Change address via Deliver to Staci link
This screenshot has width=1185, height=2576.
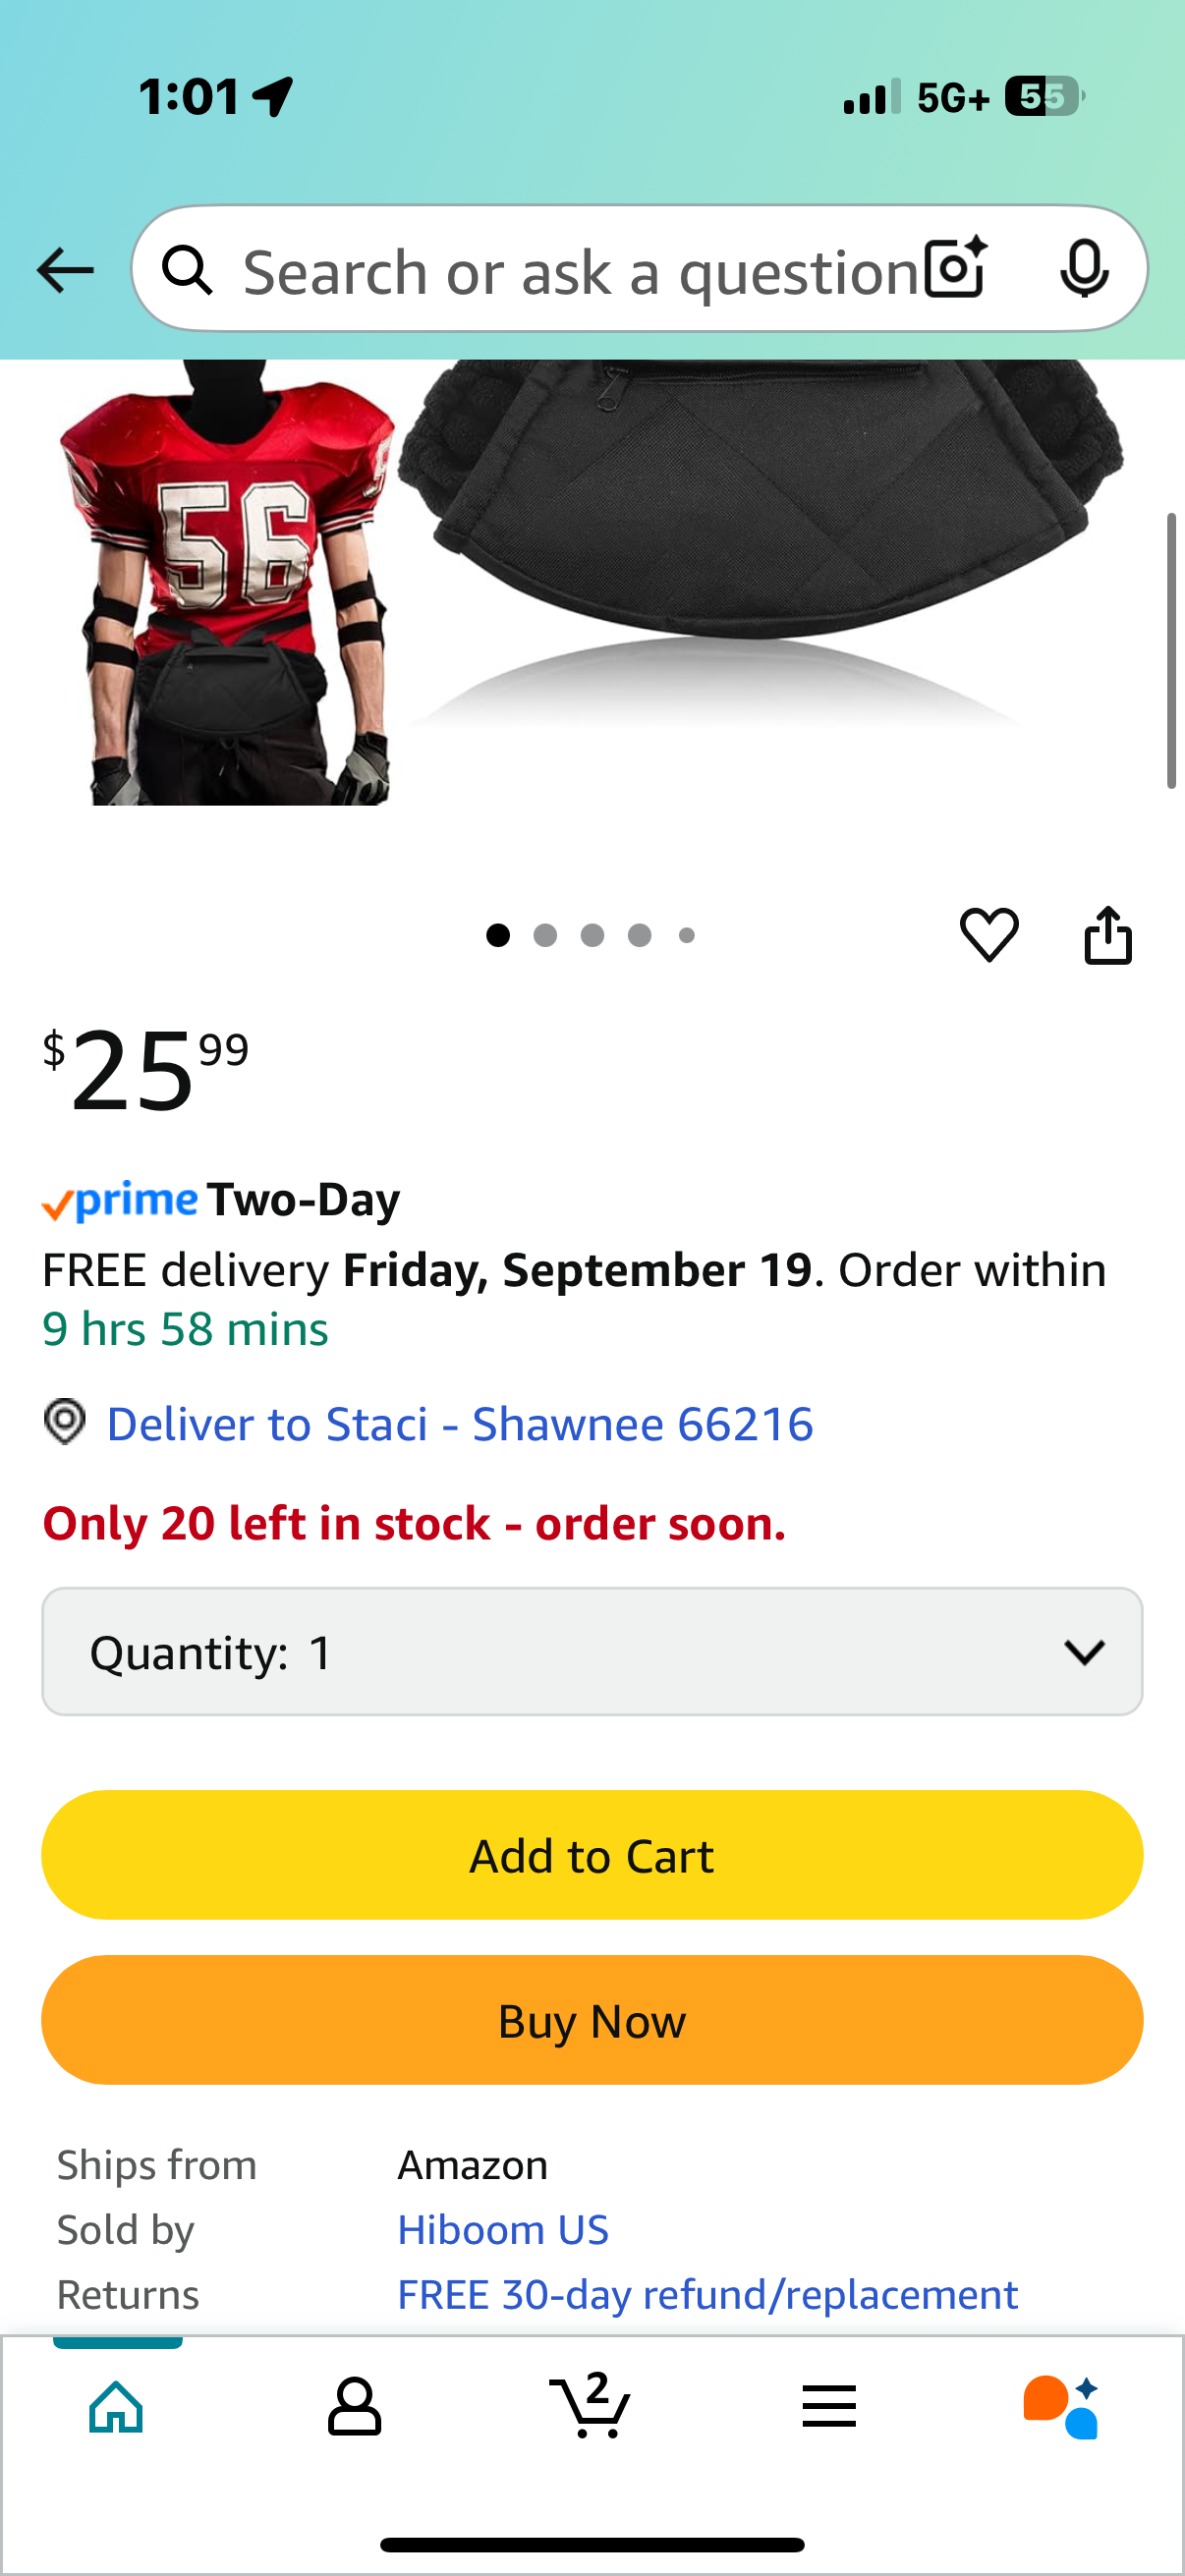pos(460,1424)
